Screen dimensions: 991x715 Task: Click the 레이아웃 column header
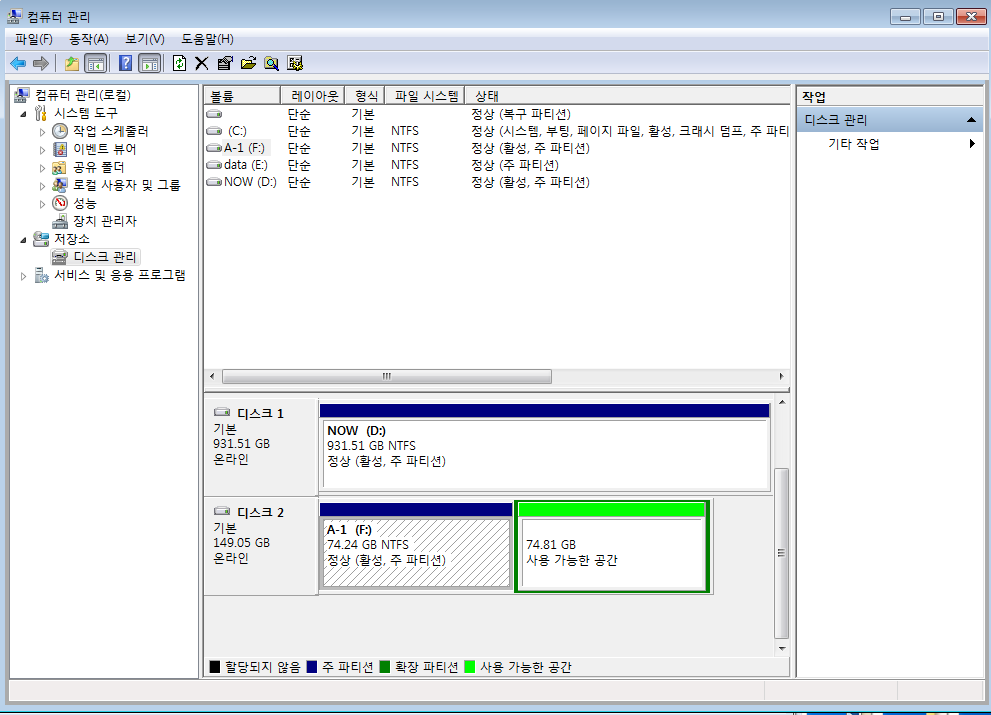[313, 96]
